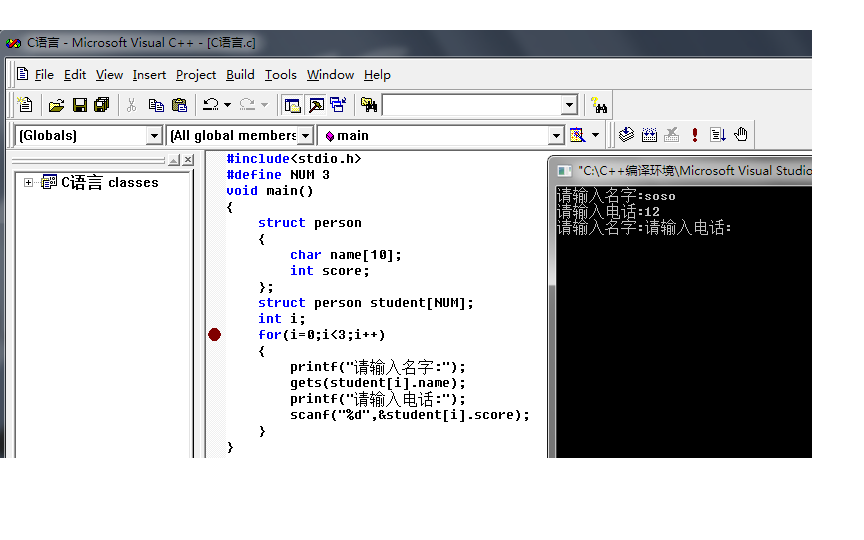
Task: Click the Cut scissors icon
Action: pos(131,105)
